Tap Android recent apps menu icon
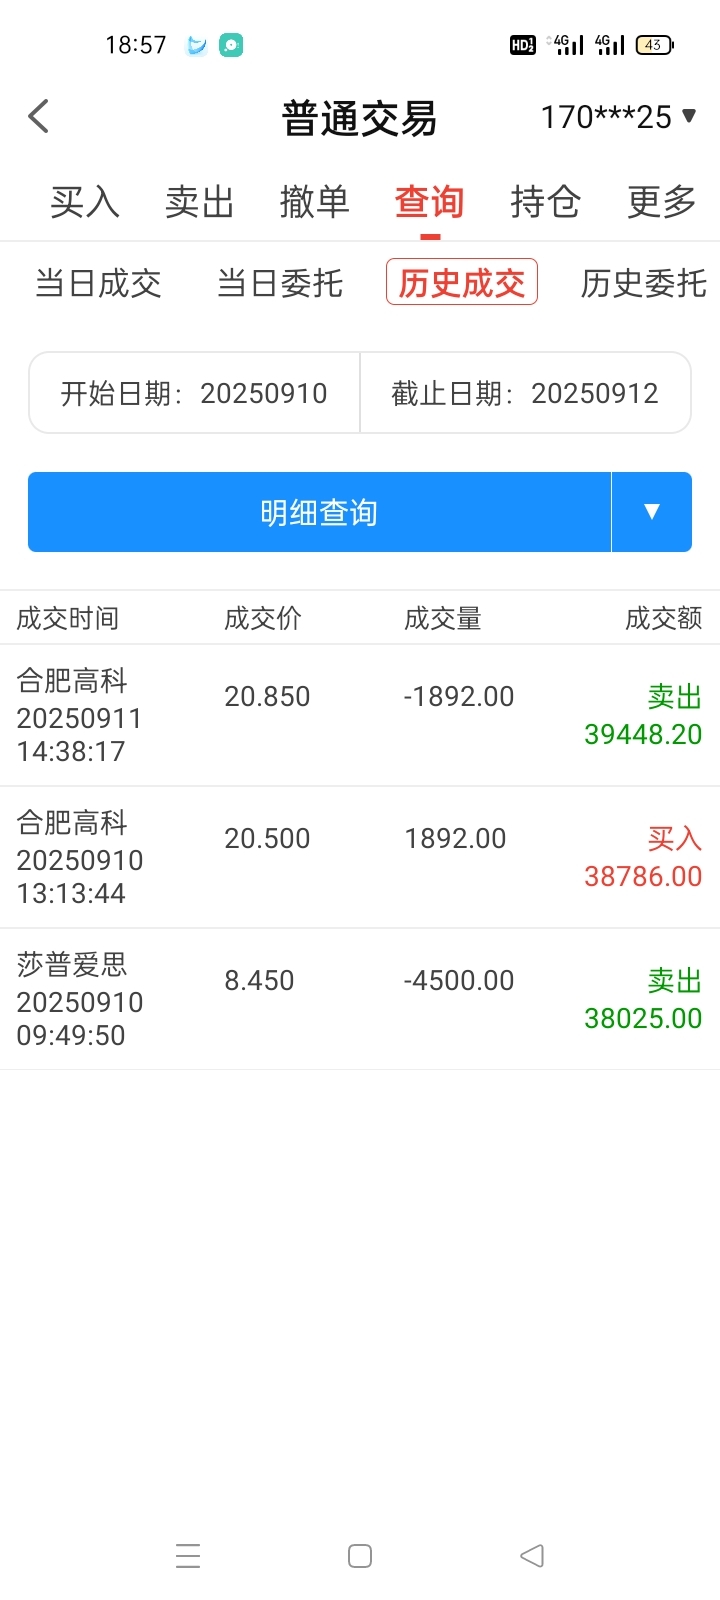Image resolution: width=720 pixels, height=1600 pixels. click(188, 1556)
